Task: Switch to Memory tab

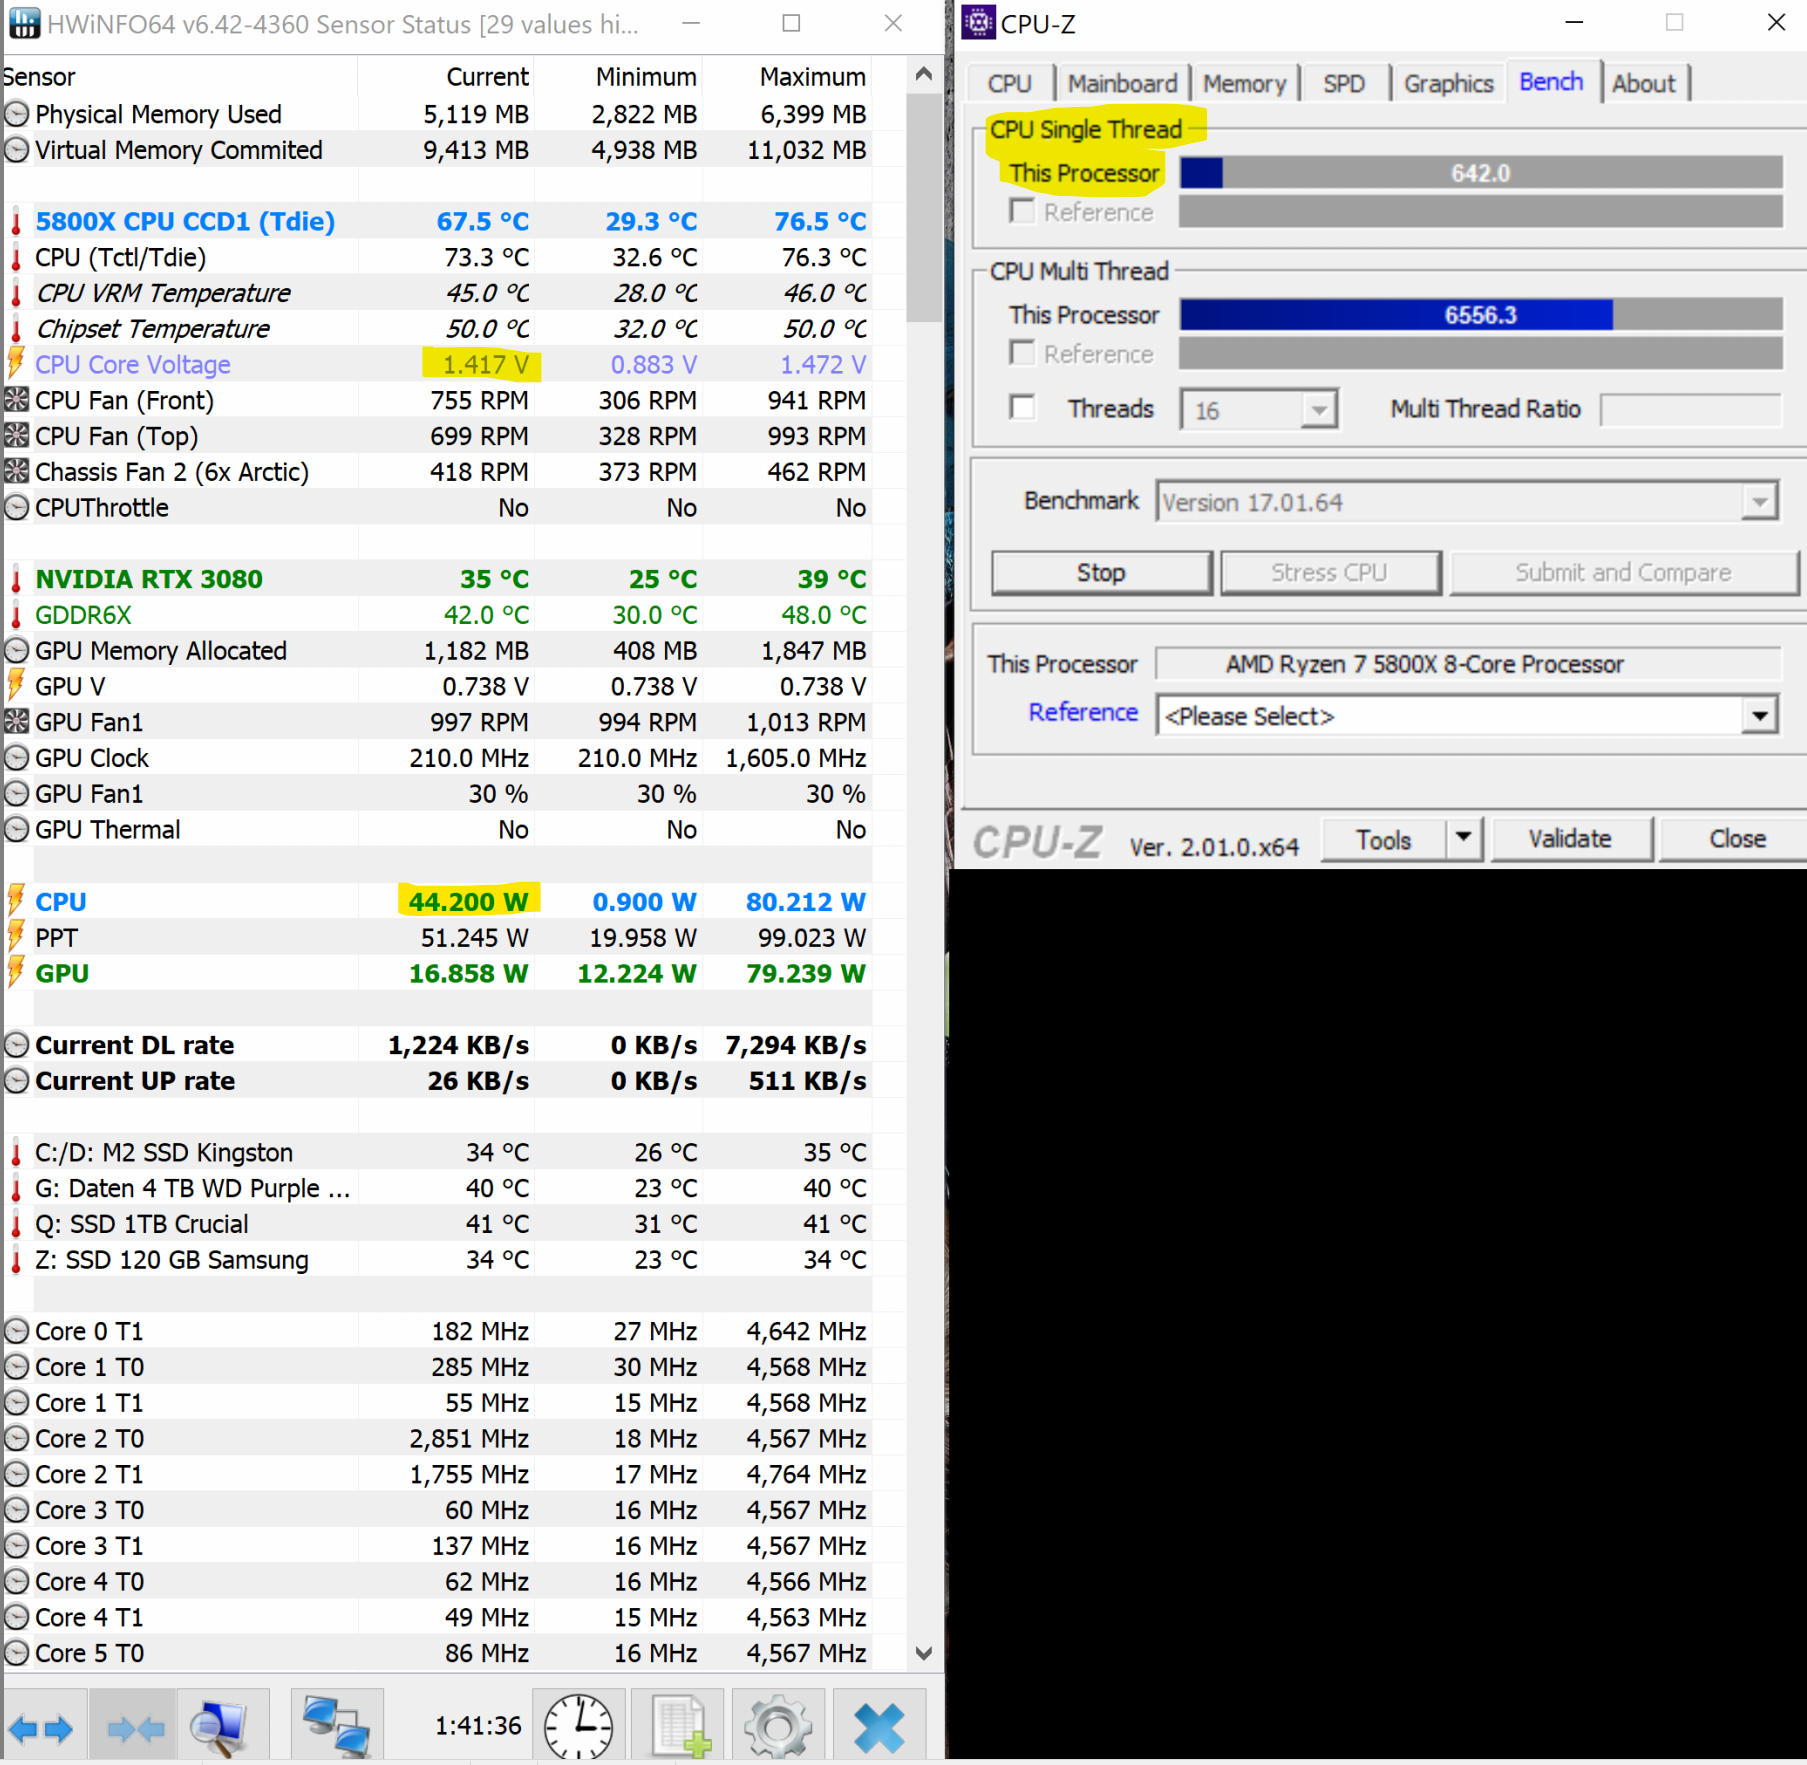Action: (1244, 83)
